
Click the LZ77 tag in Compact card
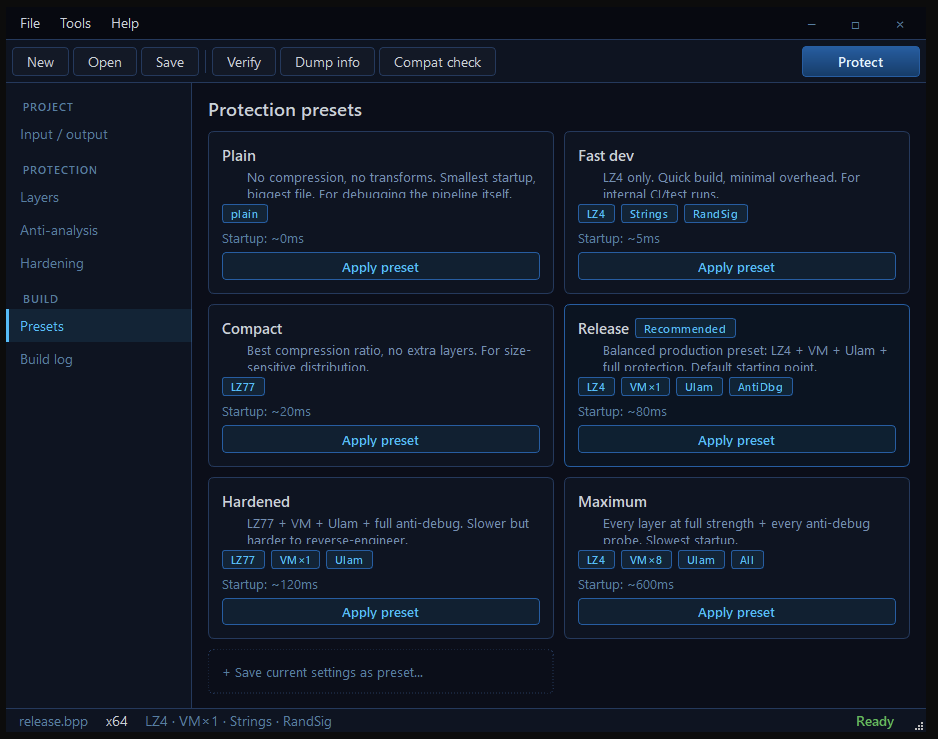[243, 387]
